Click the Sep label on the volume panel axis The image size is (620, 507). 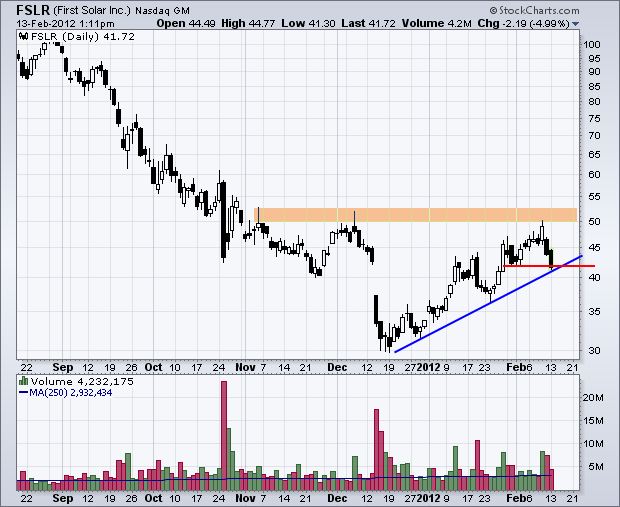click(63, 498)
